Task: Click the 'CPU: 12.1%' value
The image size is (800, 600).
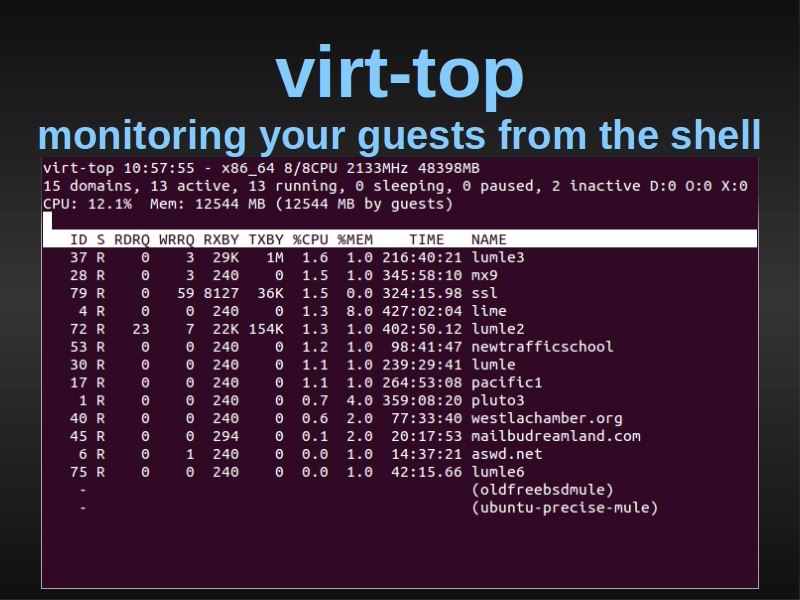Action: [x=88, y=204]
